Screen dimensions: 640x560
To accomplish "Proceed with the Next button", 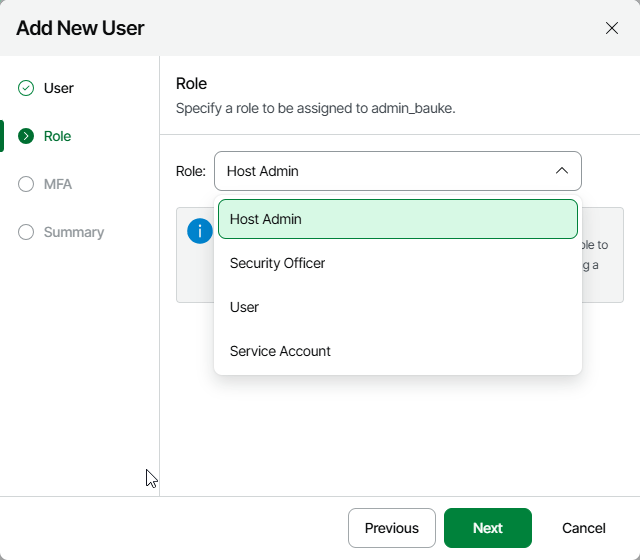I will (488, 528).
